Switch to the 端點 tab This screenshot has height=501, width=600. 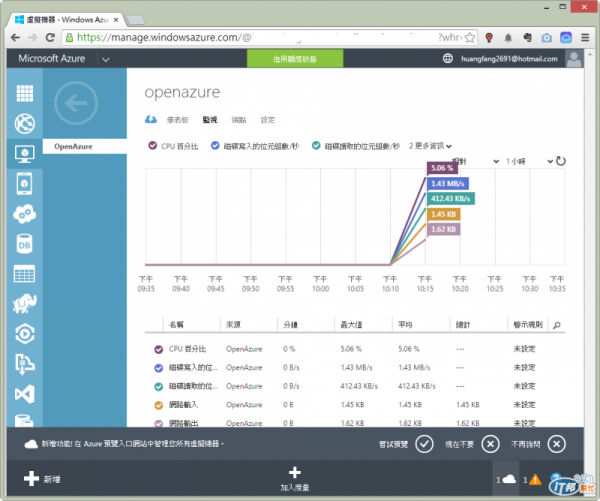point(239,120)
